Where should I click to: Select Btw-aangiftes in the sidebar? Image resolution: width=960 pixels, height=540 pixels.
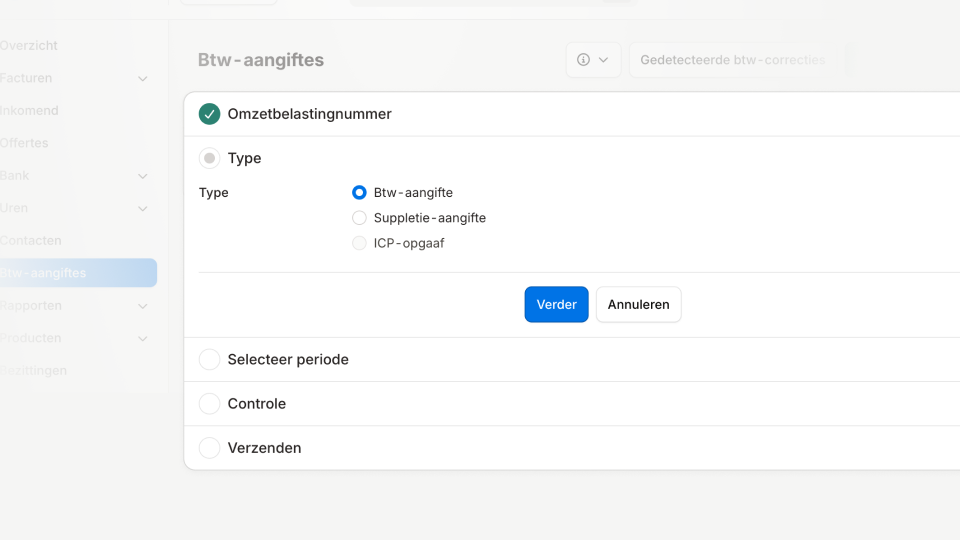78,272
